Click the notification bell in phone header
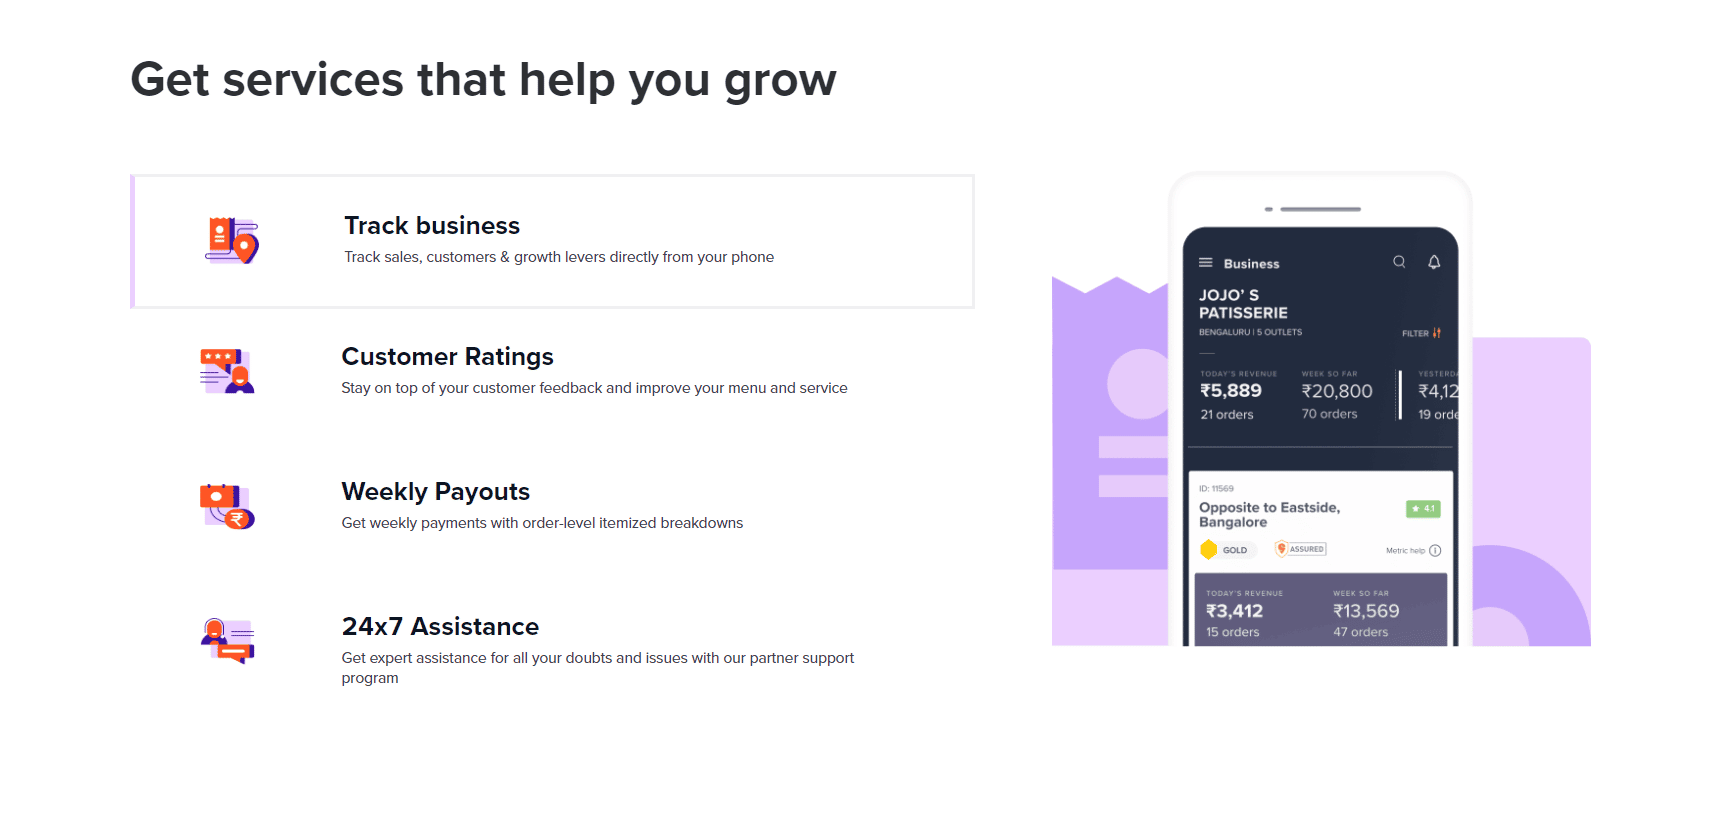This screenshot has height=813, width=1721. 1434,262
